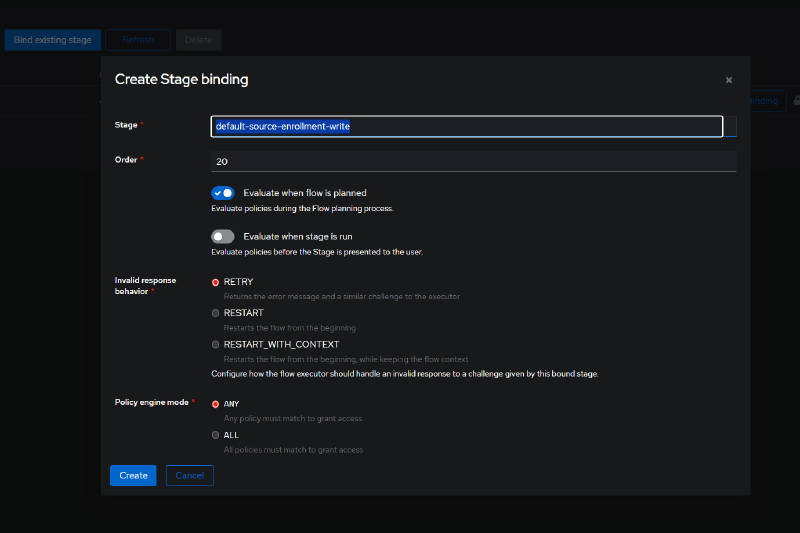The image size is (800, 533).
Task: Click 'Any policy must match to grant access' text
Action: (x=293, y=418)
